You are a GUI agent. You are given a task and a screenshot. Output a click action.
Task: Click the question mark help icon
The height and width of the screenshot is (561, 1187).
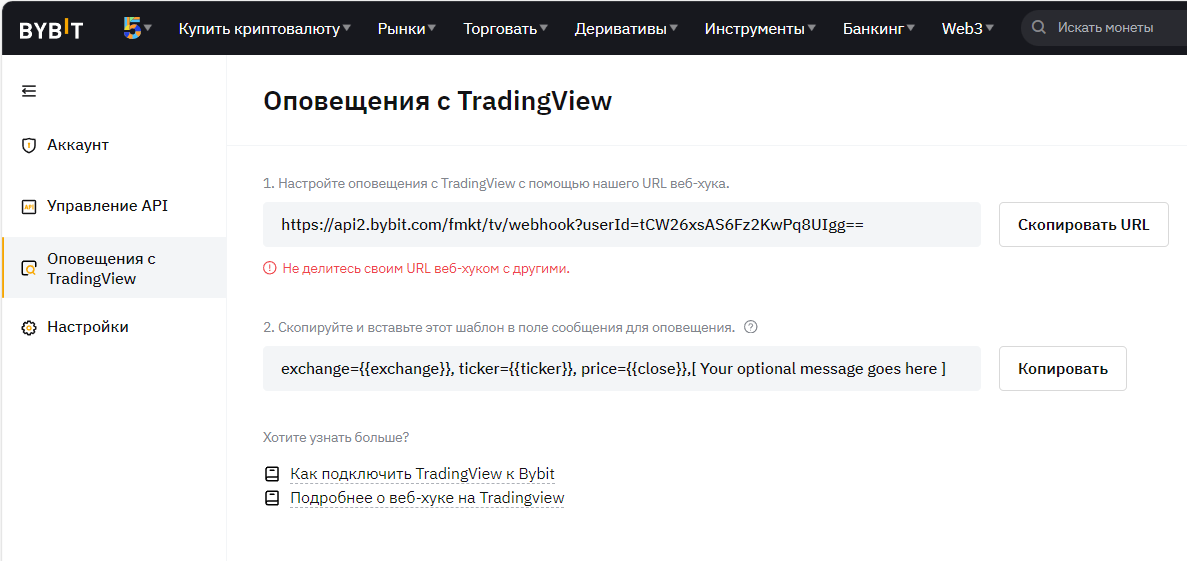coord(750,327)
